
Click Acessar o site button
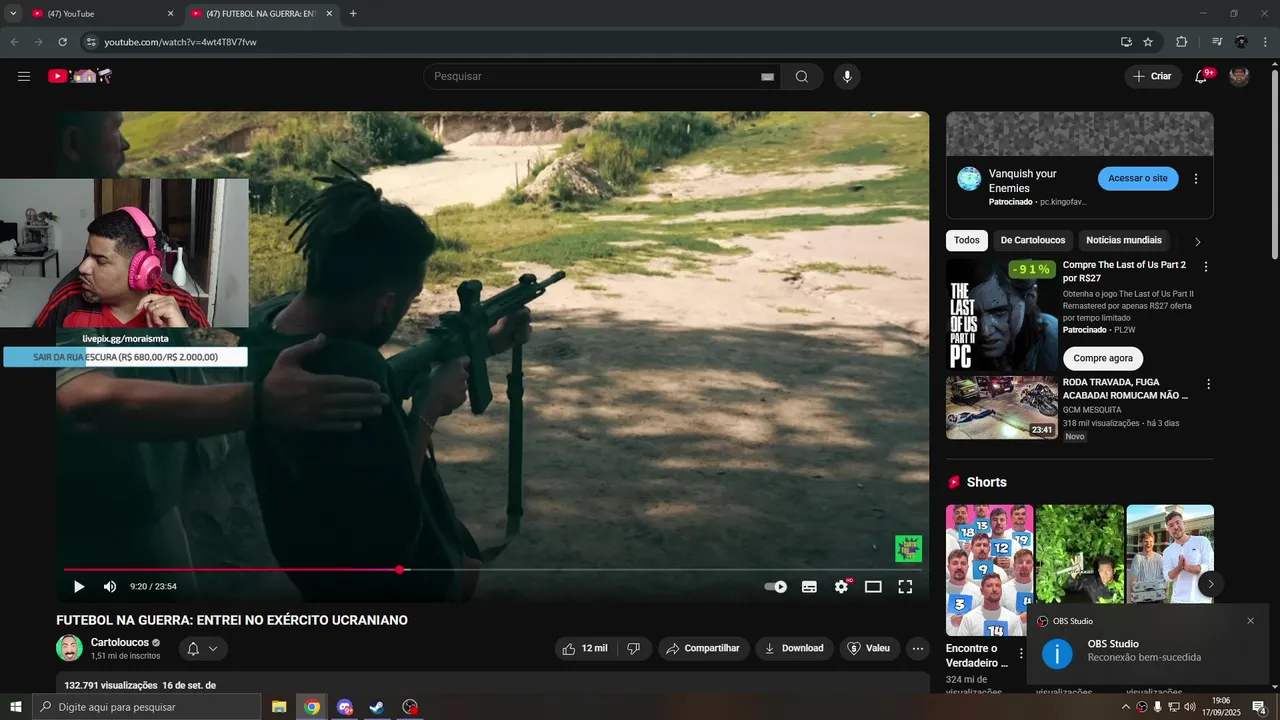point(1138,178)
